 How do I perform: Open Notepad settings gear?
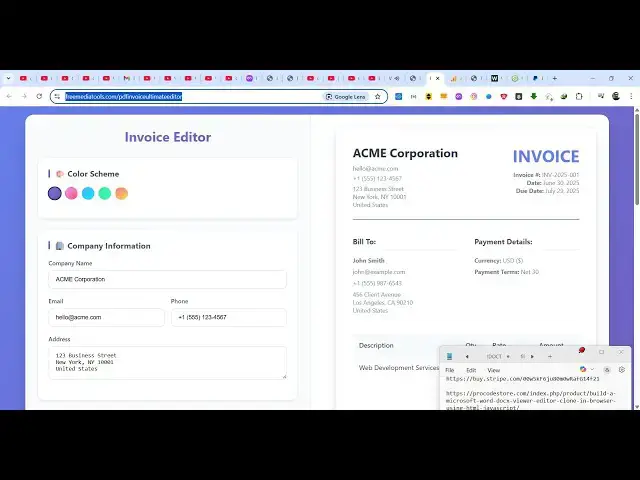click(x=622, y=369)
